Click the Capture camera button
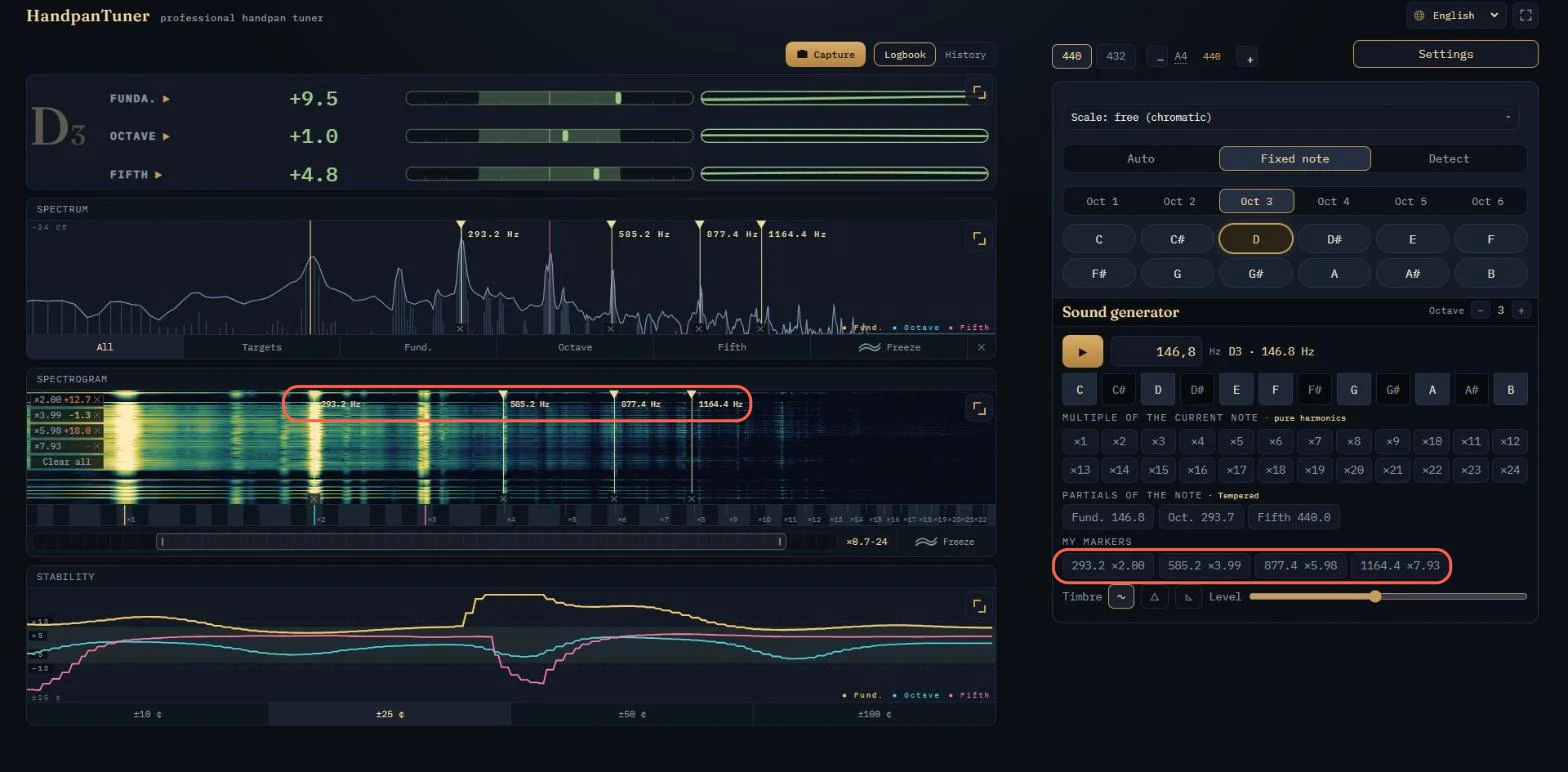The image size is (1568, 772). (826, 54)
